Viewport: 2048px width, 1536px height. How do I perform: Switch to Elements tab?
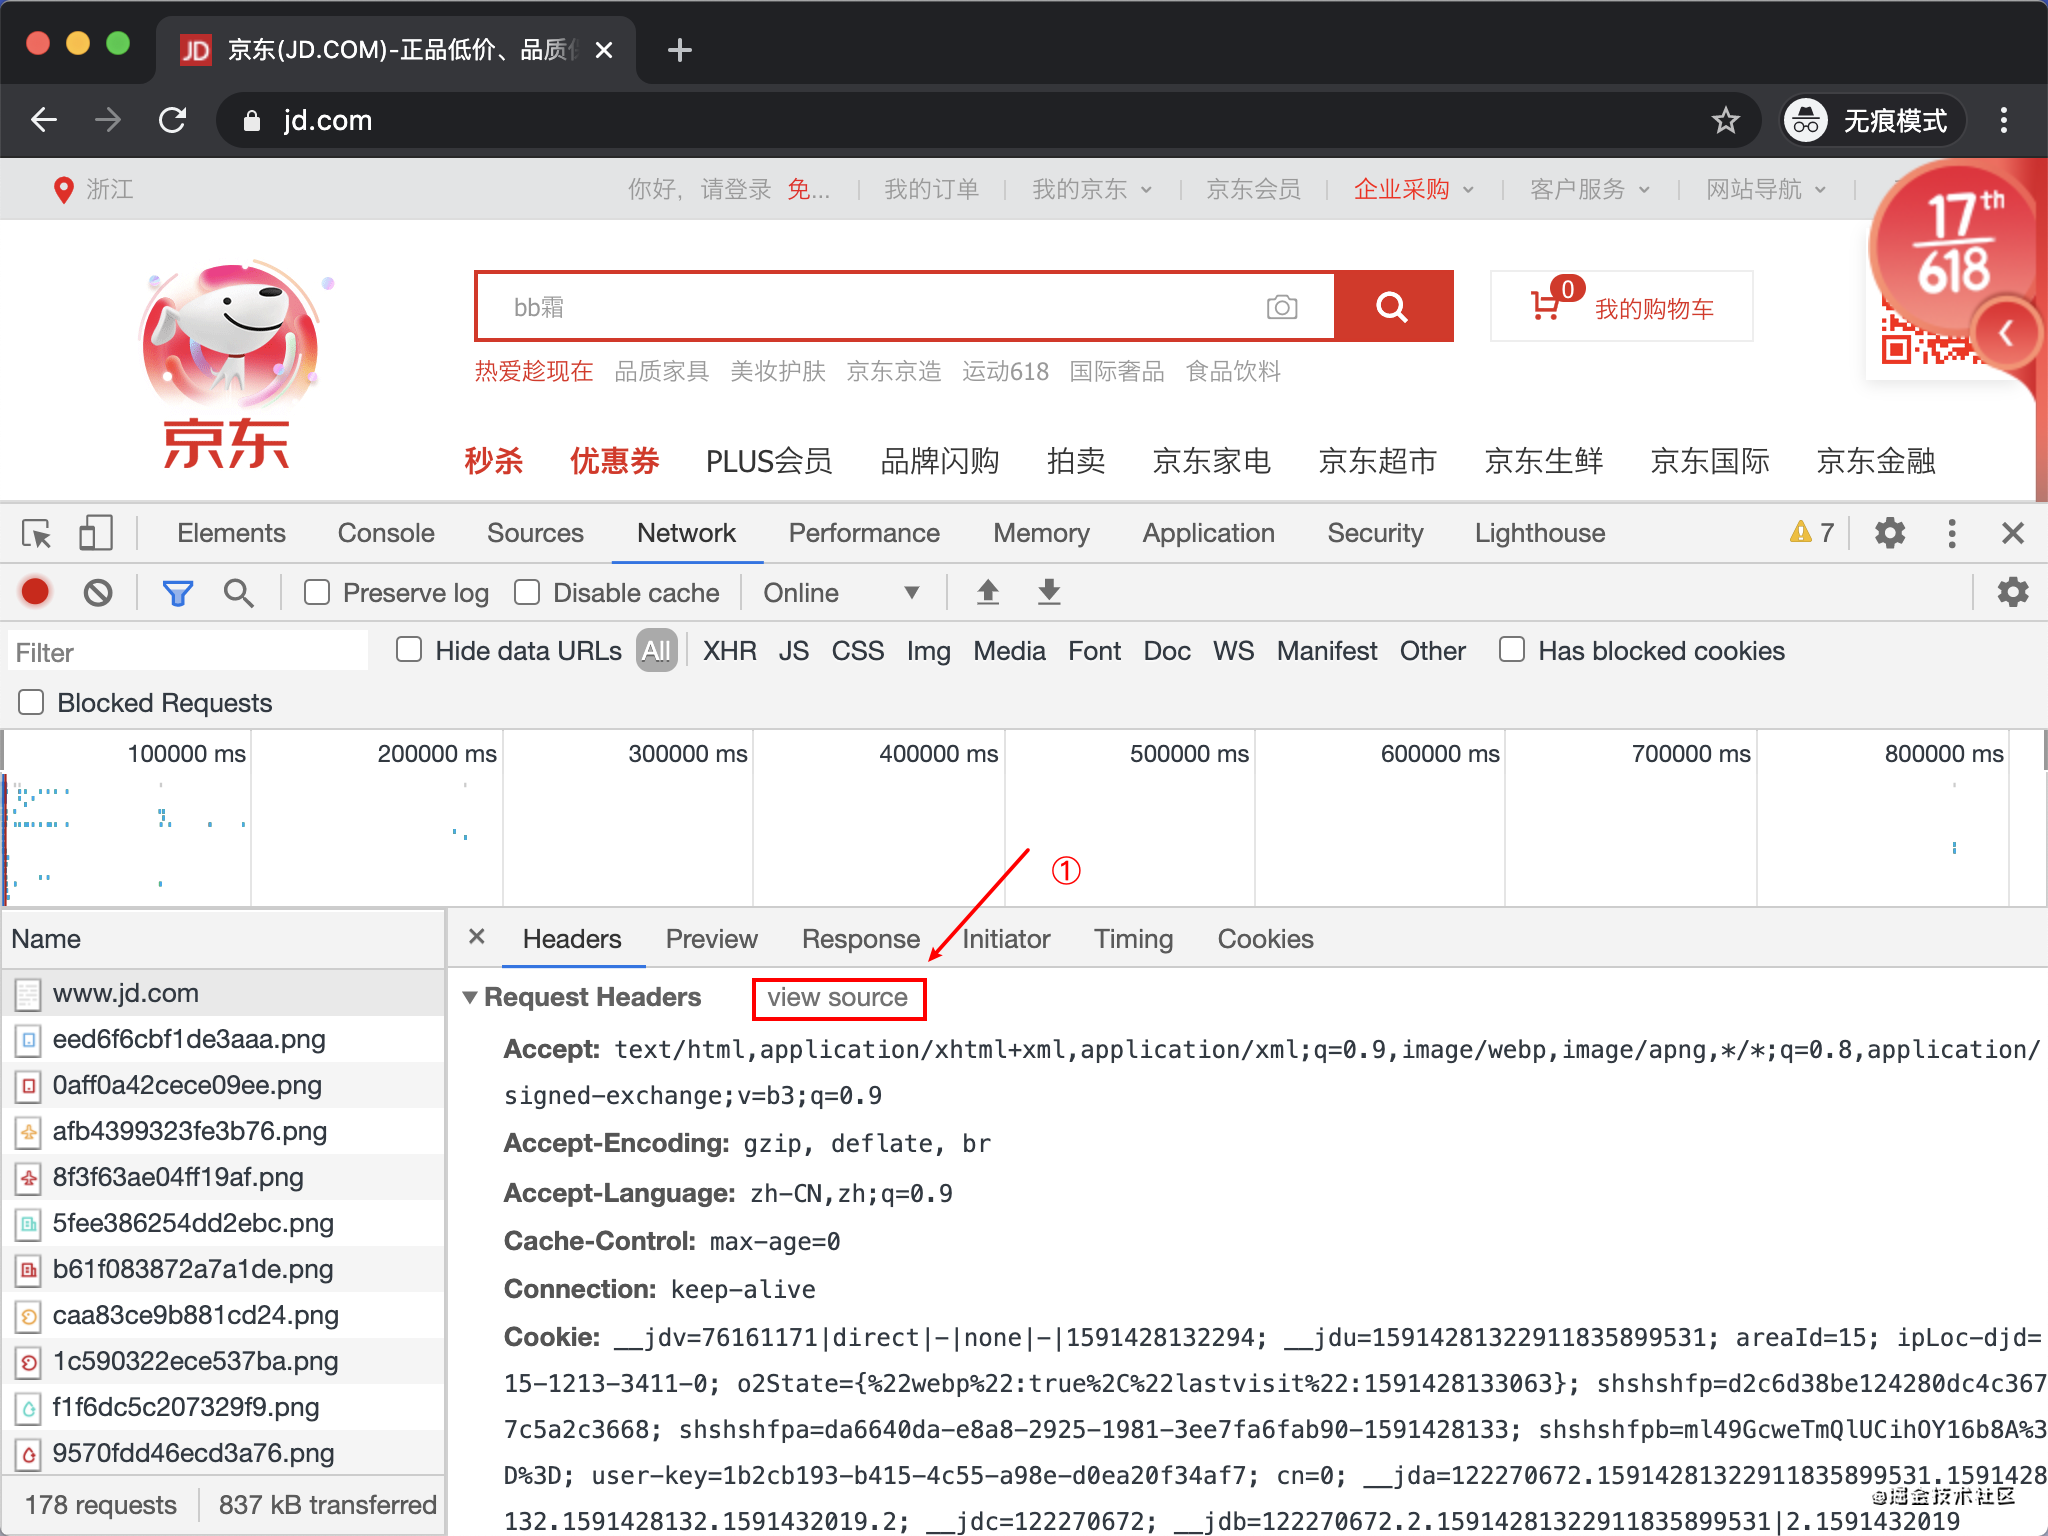point(231,533)
